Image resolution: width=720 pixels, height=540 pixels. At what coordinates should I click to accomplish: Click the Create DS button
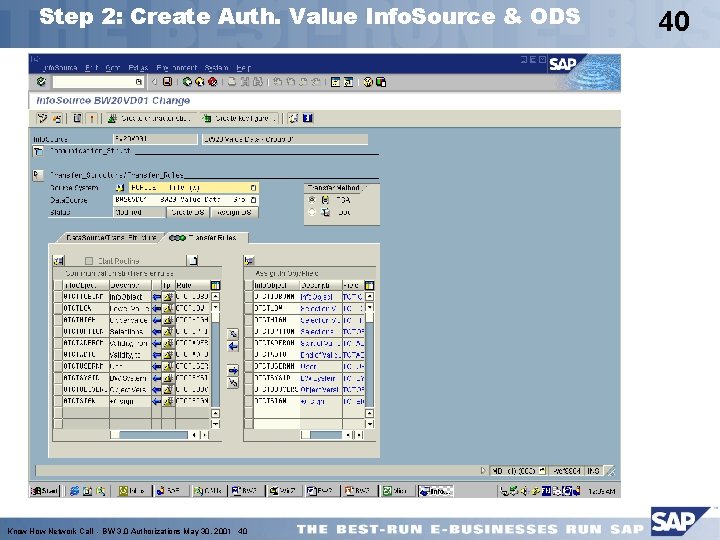pyautogui.click(x=187, y=212)
